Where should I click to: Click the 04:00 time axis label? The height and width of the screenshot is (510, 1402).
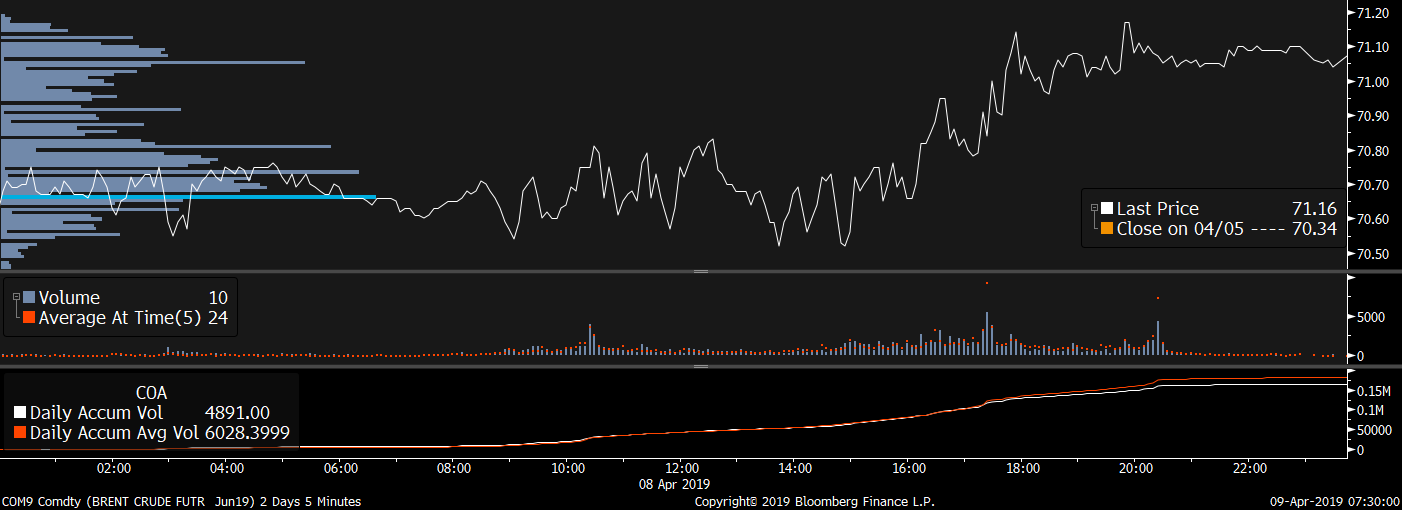tap(228, 469)
